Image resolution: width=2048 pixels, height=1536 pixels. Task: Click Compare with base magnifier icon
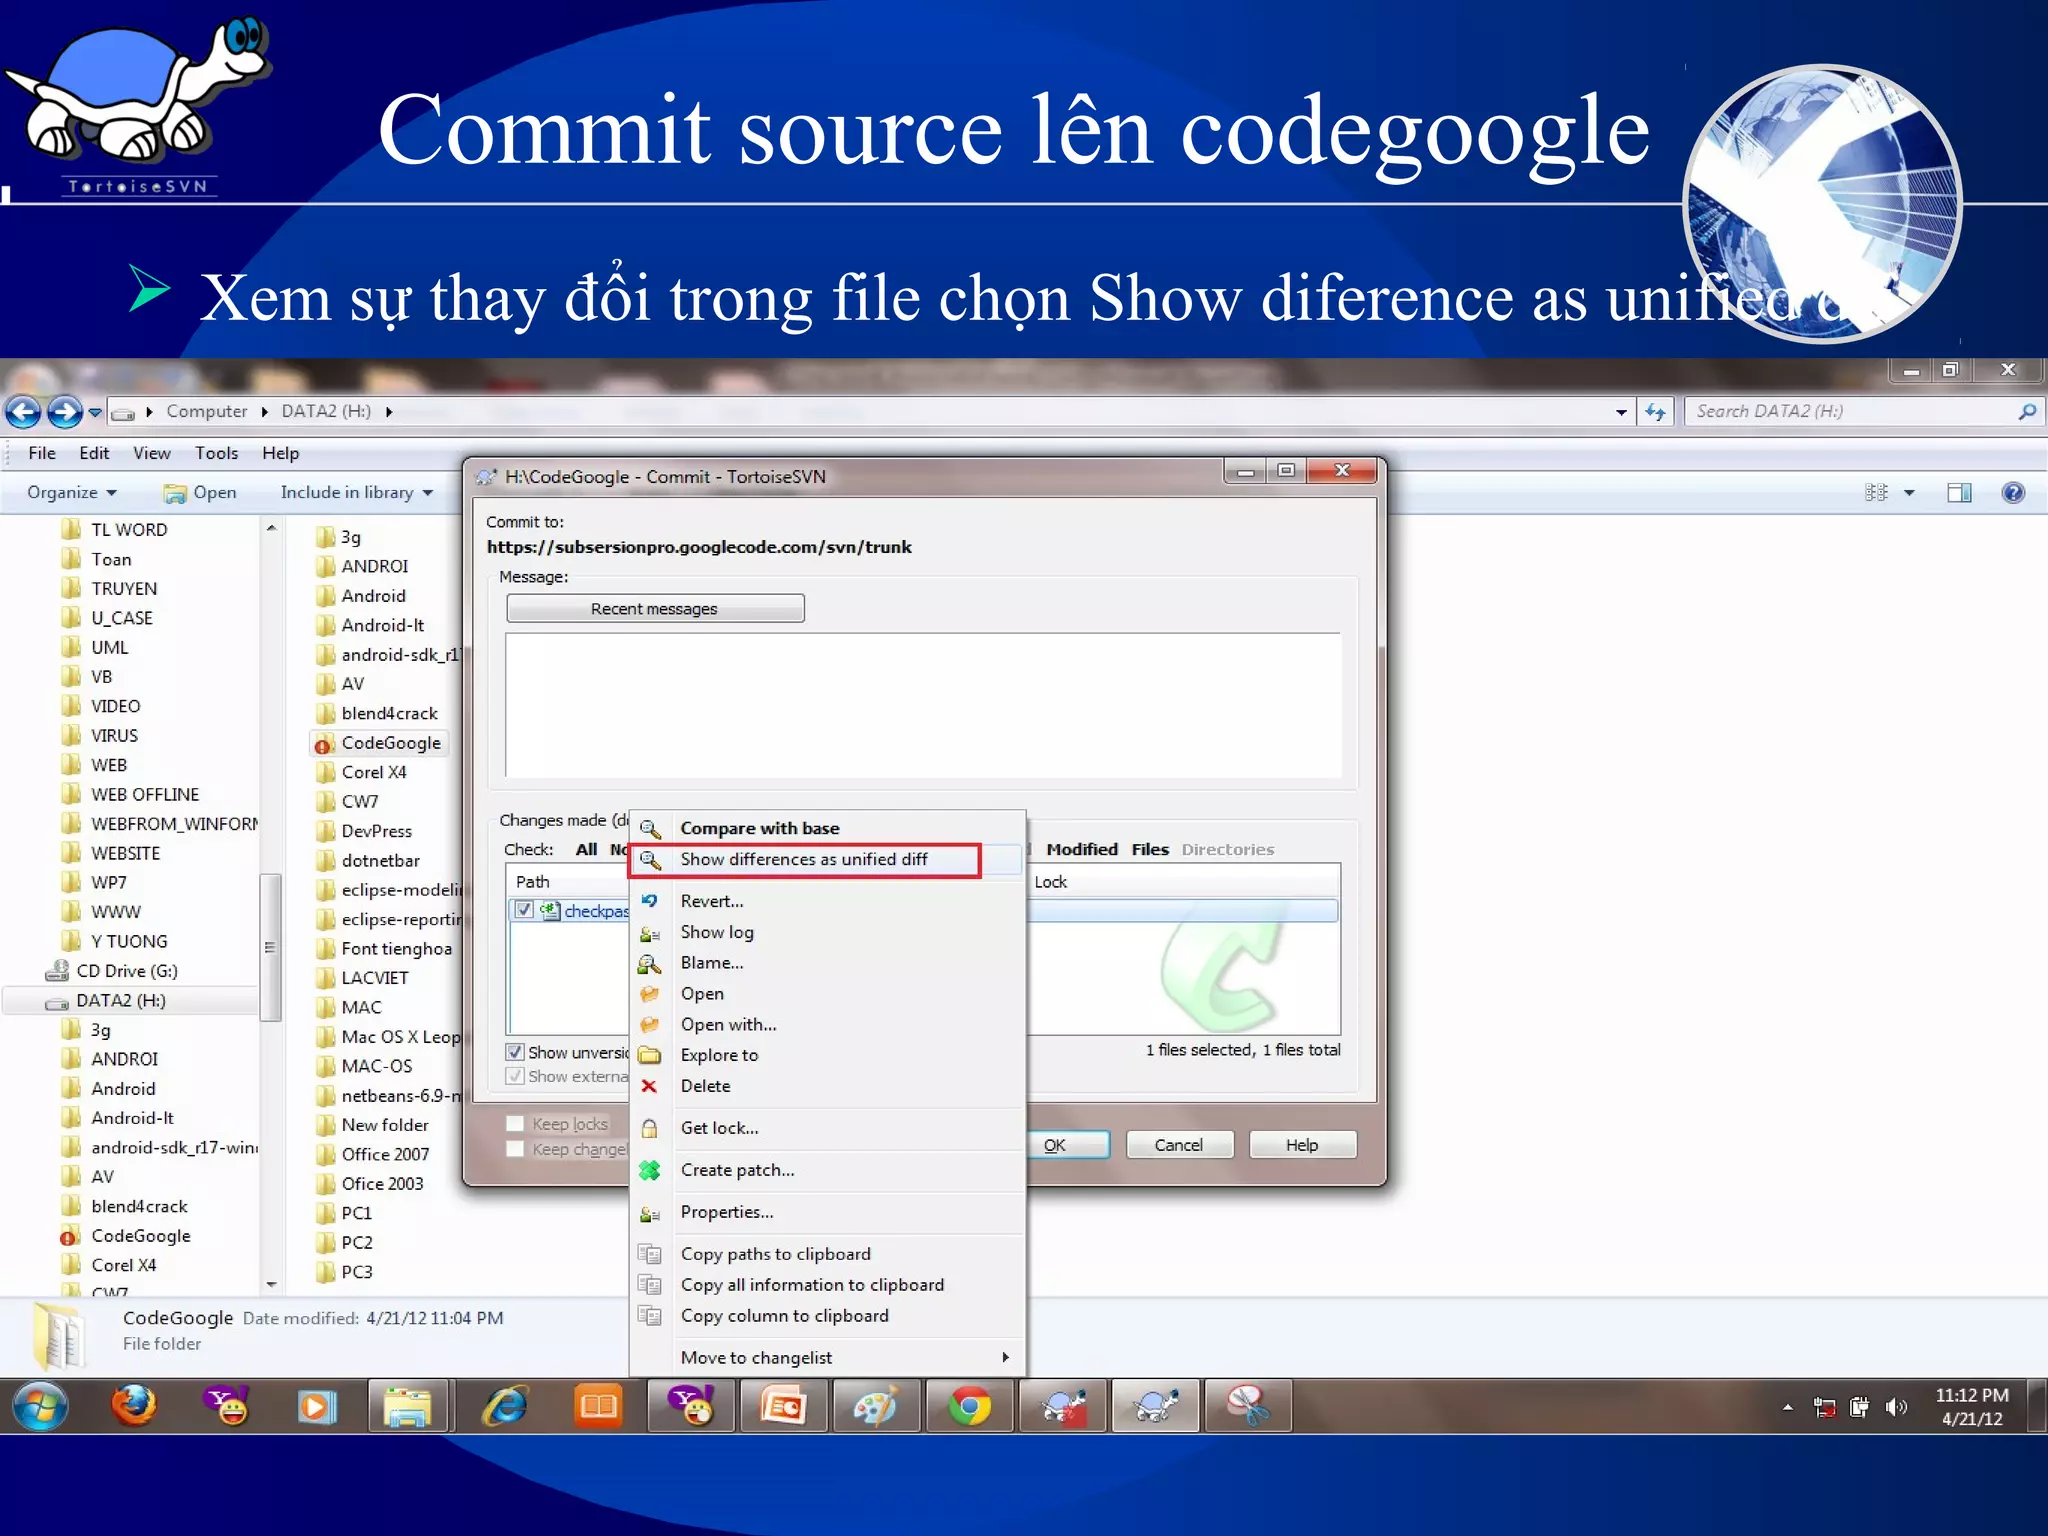click(650, 829)
